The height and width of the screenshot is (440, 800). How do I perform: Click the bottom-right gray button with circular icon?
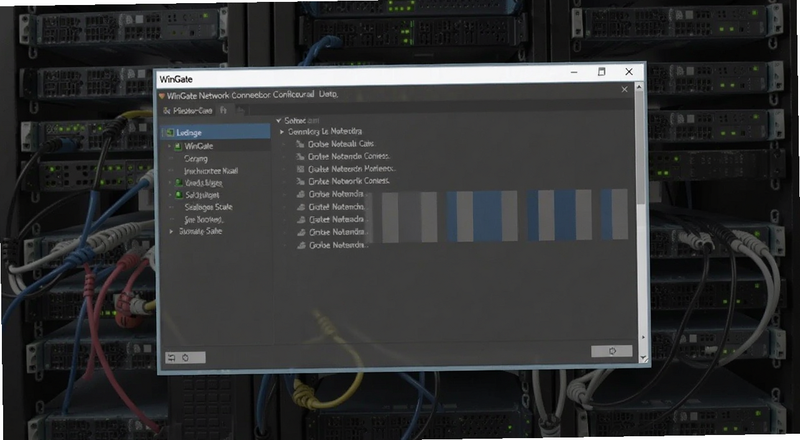(x=611, y=351)
